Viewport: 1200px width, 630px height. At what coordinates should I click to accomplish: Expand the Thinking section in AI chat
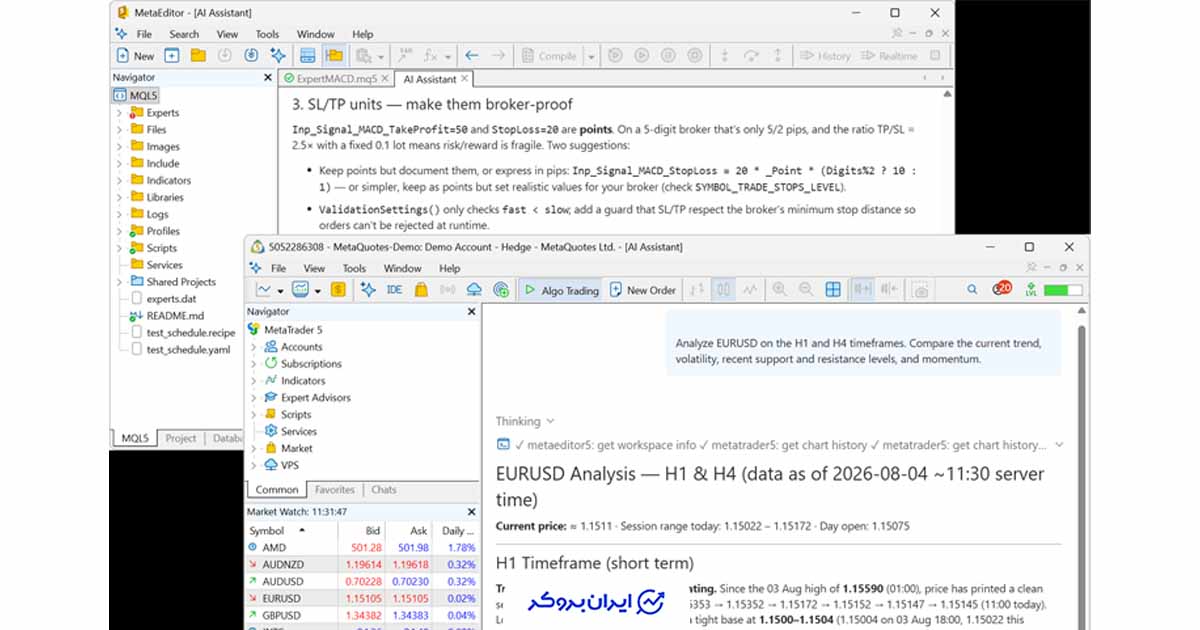525,421
